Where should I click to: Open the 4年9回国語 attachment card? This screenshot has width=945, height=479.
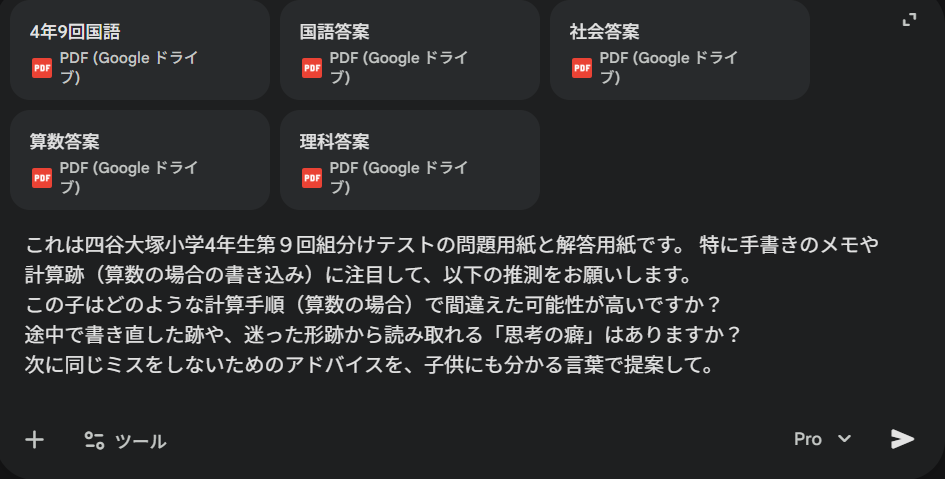click(139, 50)
